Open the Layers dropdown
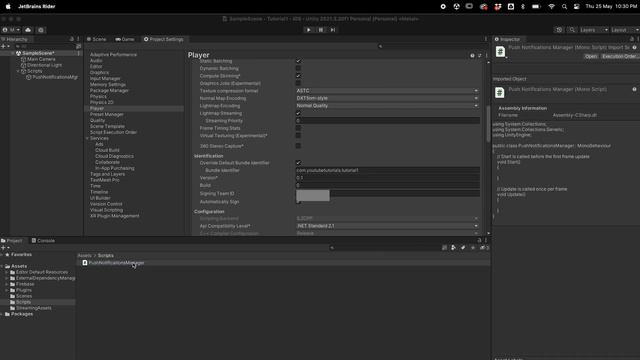The height and width of the screenshot is (360, 640). (x=593, y=30)
